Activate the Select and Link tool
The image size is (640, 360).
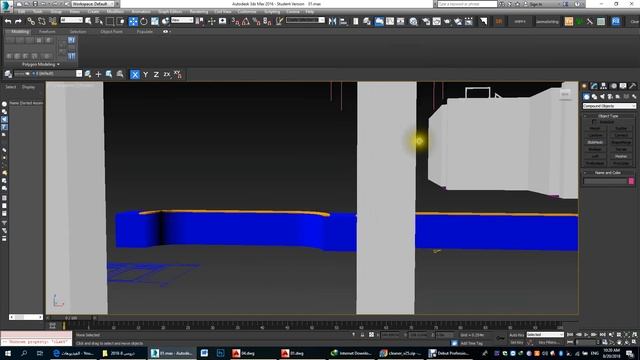tap(31, 21)
